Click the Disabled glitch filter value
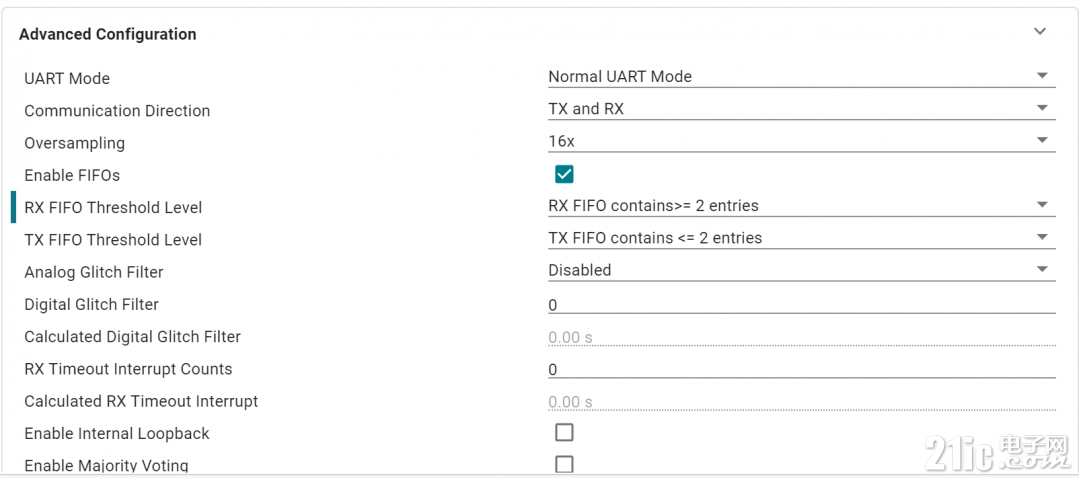1079x478 pixels. click(x=579, y=270)
